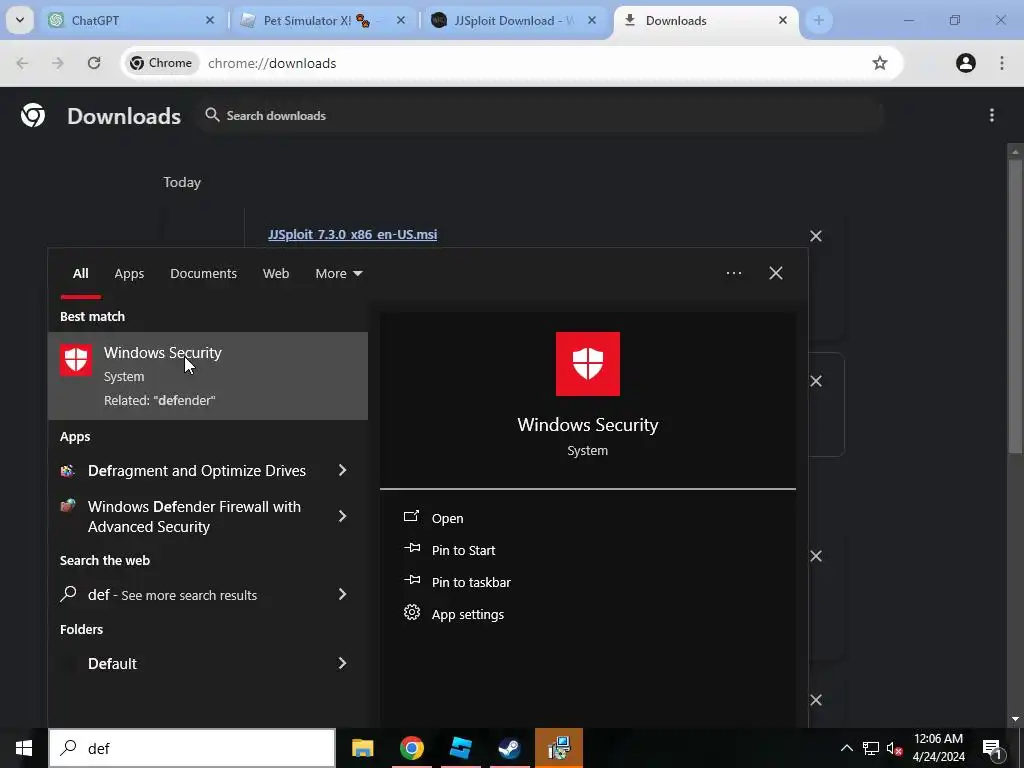Bookmark this page with the star
This screenshot has height=768, width=1024.
pos(880,63)
